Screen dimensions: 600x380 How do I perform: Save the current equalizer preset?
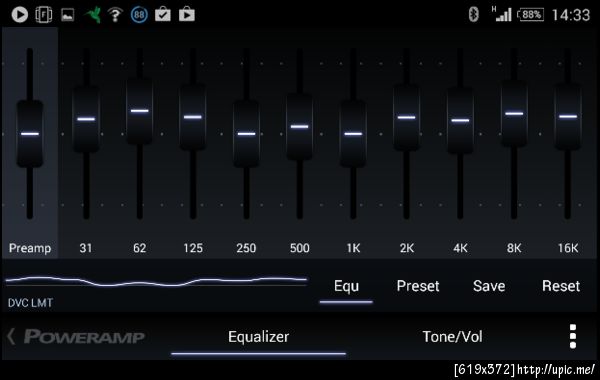489,286
